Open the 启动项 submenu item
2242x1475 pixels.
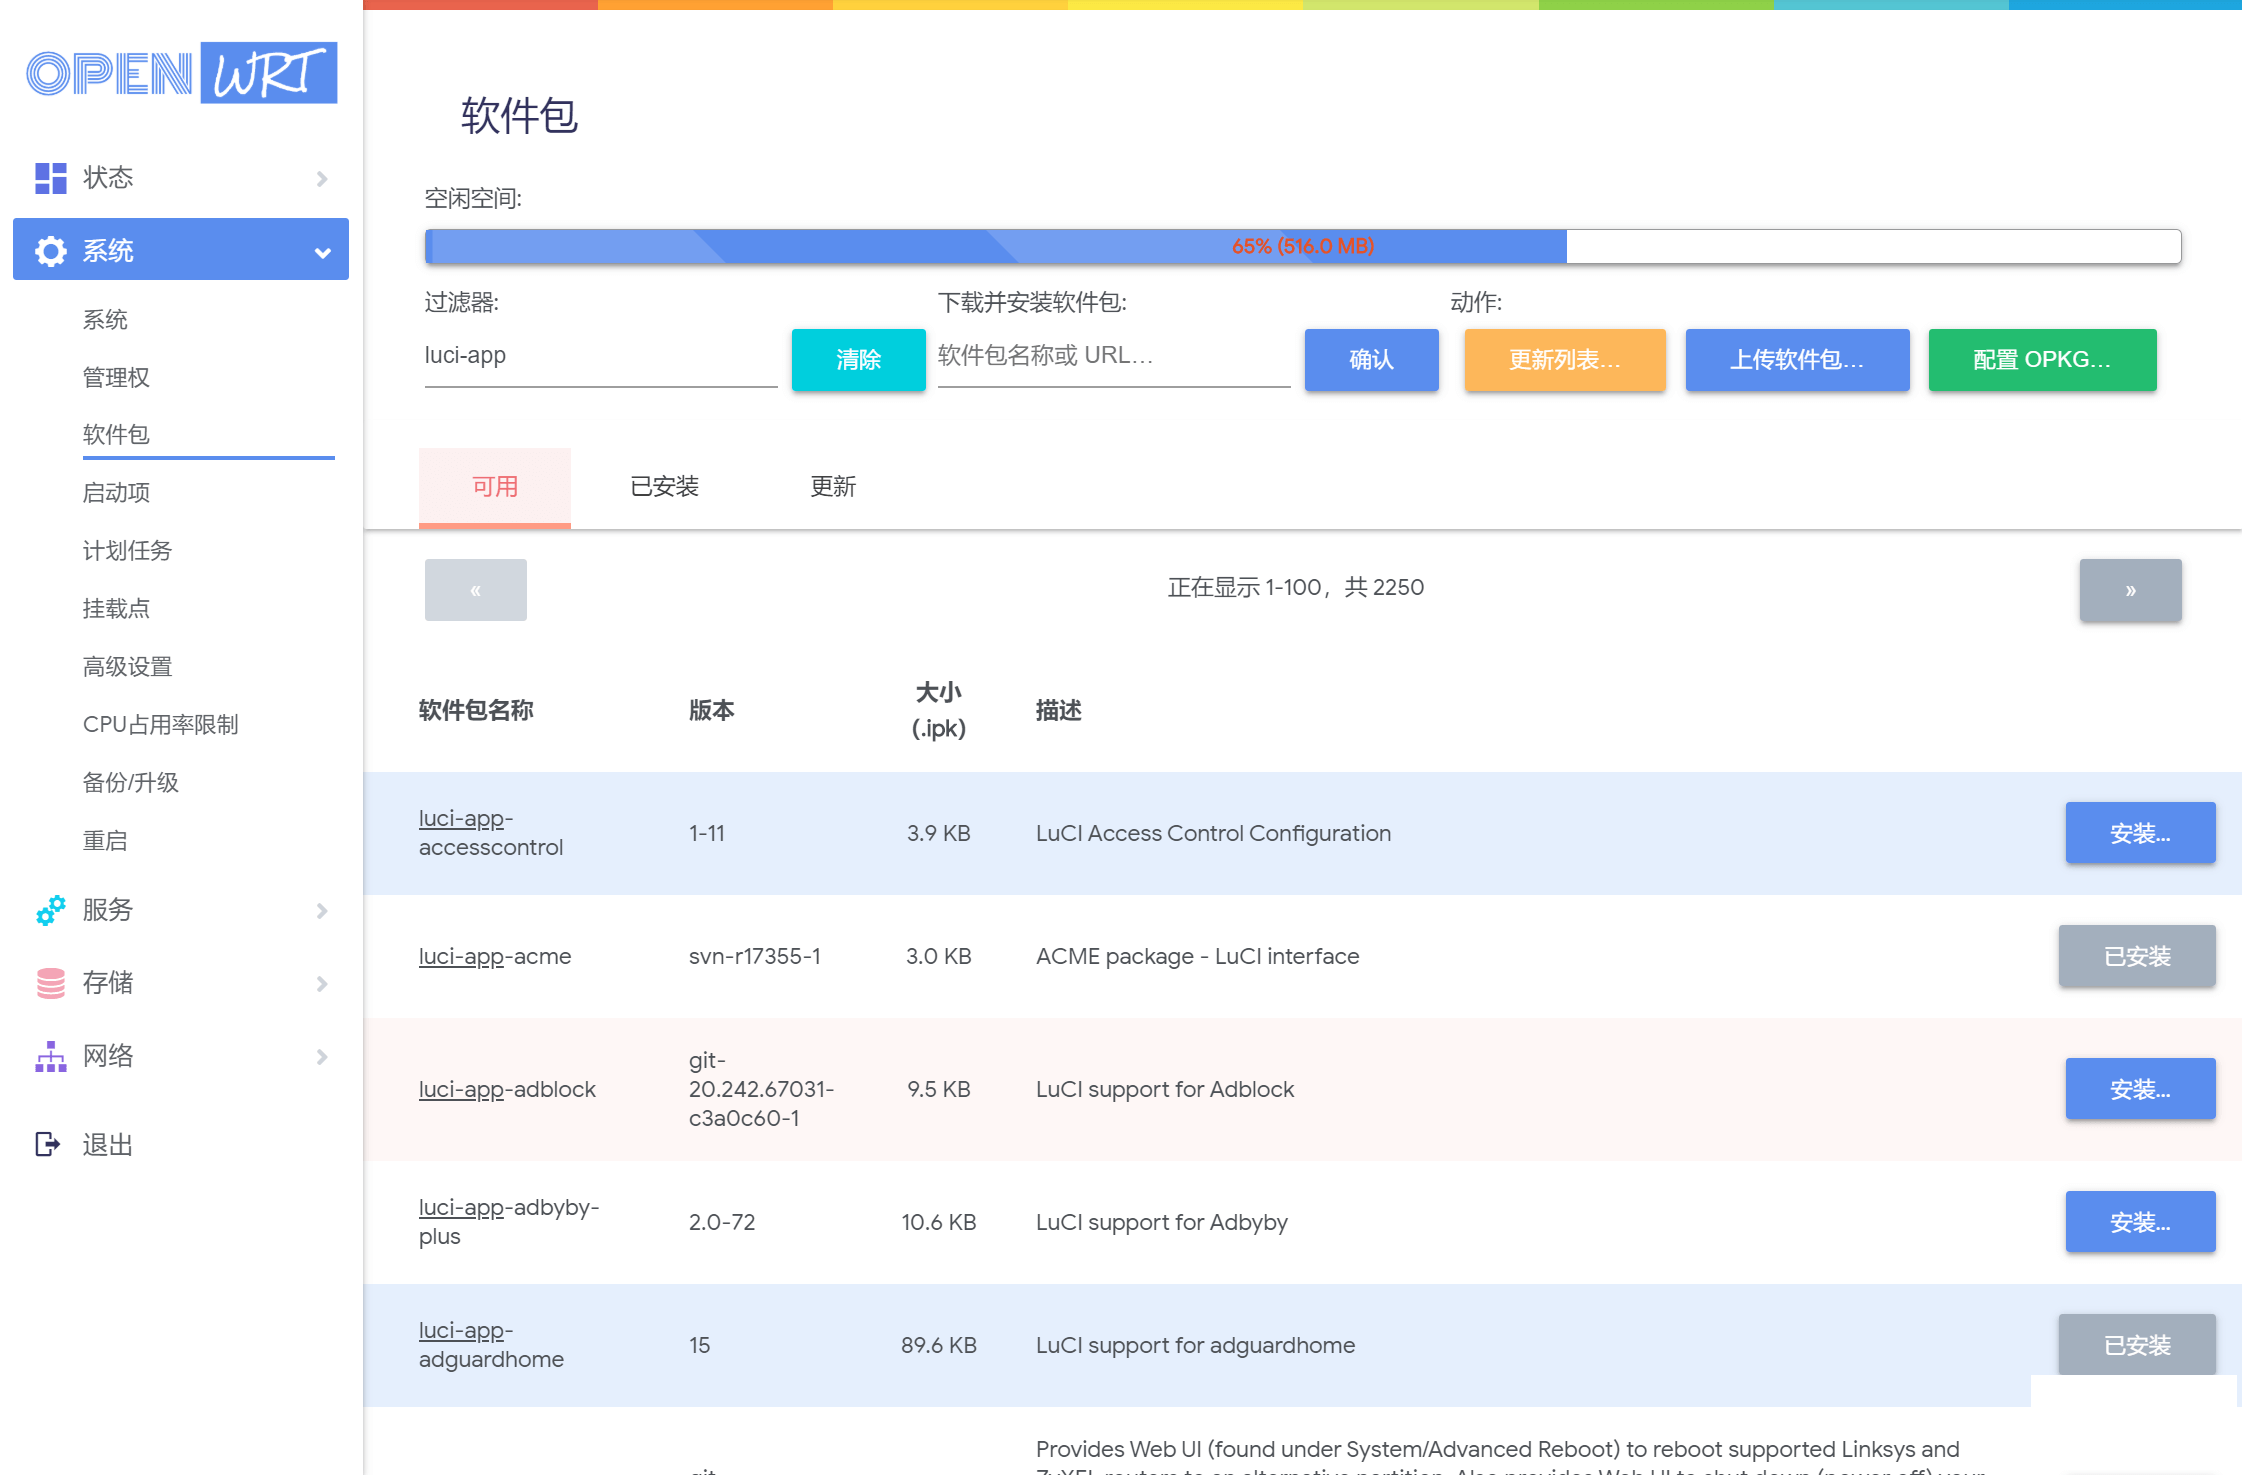coord(116,493)
